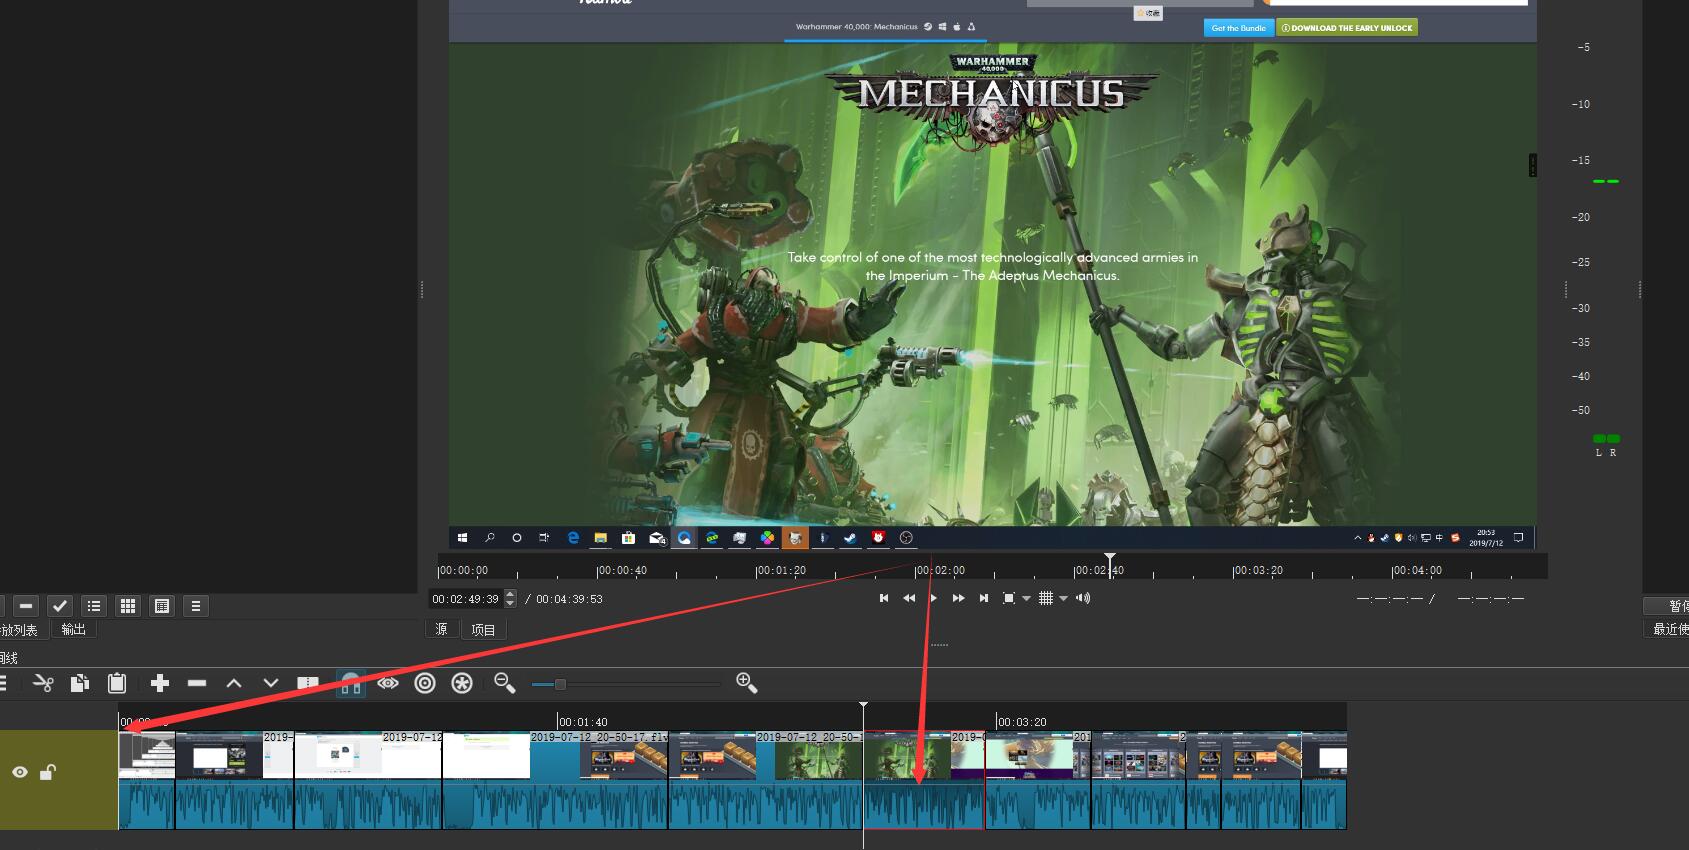Switch to the 输出 tab
Screen dimensions: 1689x850
(x=73, y=629)
